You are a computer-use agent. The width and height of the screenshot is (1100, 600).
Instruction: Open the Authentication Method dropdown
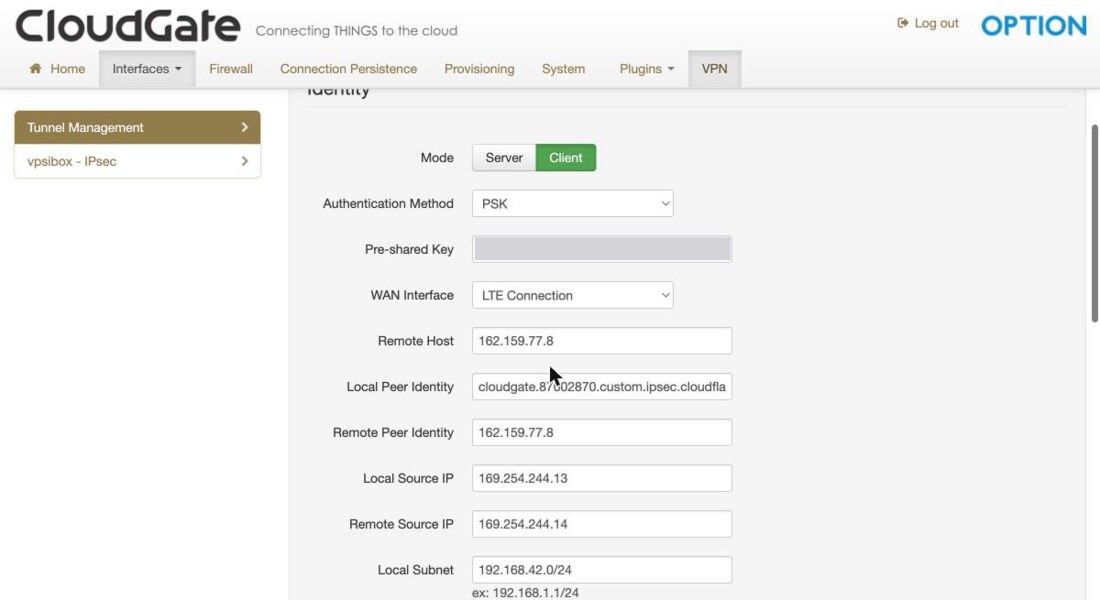572,204
